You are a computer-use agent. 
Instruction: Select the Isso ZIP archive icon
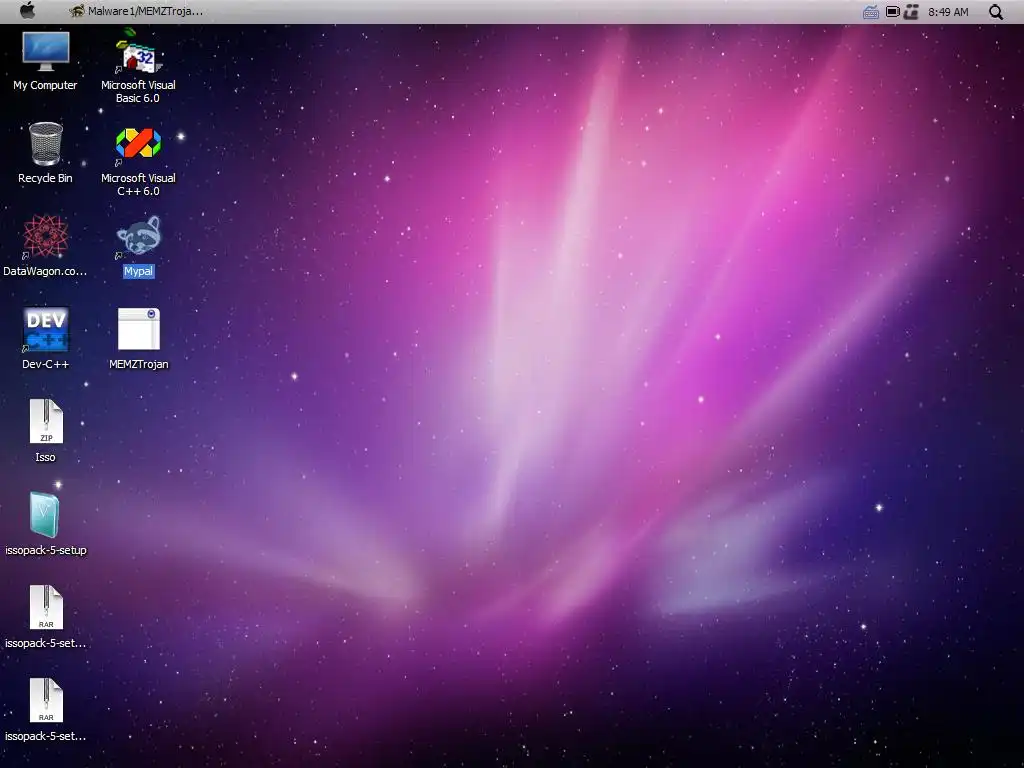[46, 422]
